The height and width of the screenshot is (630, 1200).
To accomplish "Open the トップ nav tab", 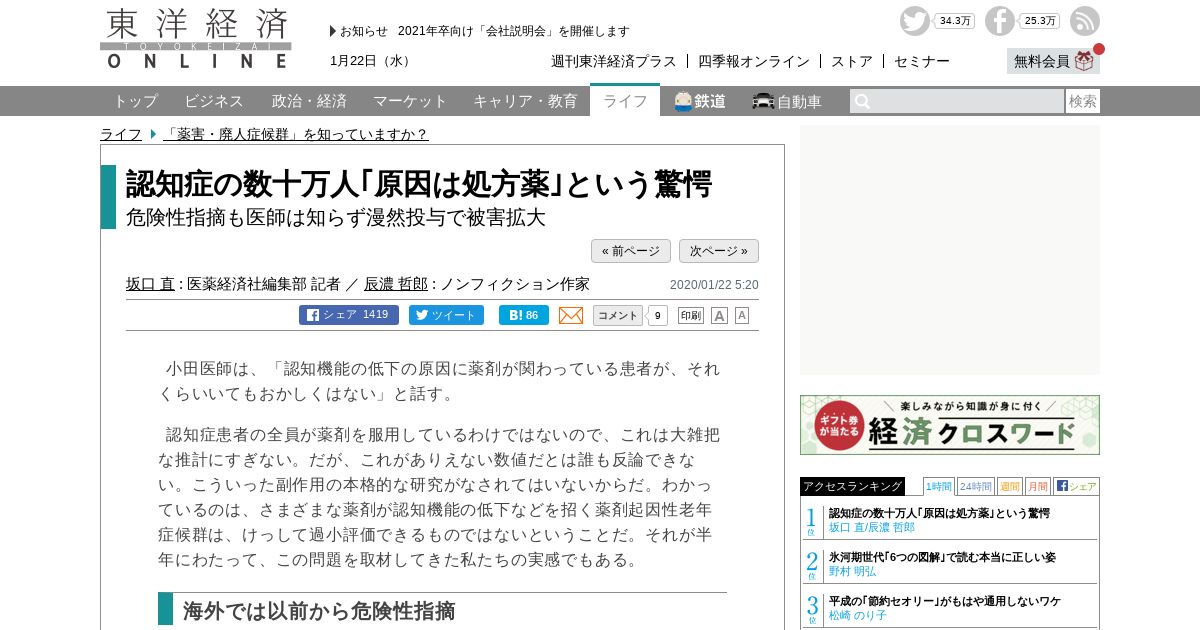I will tap(135, 101).
